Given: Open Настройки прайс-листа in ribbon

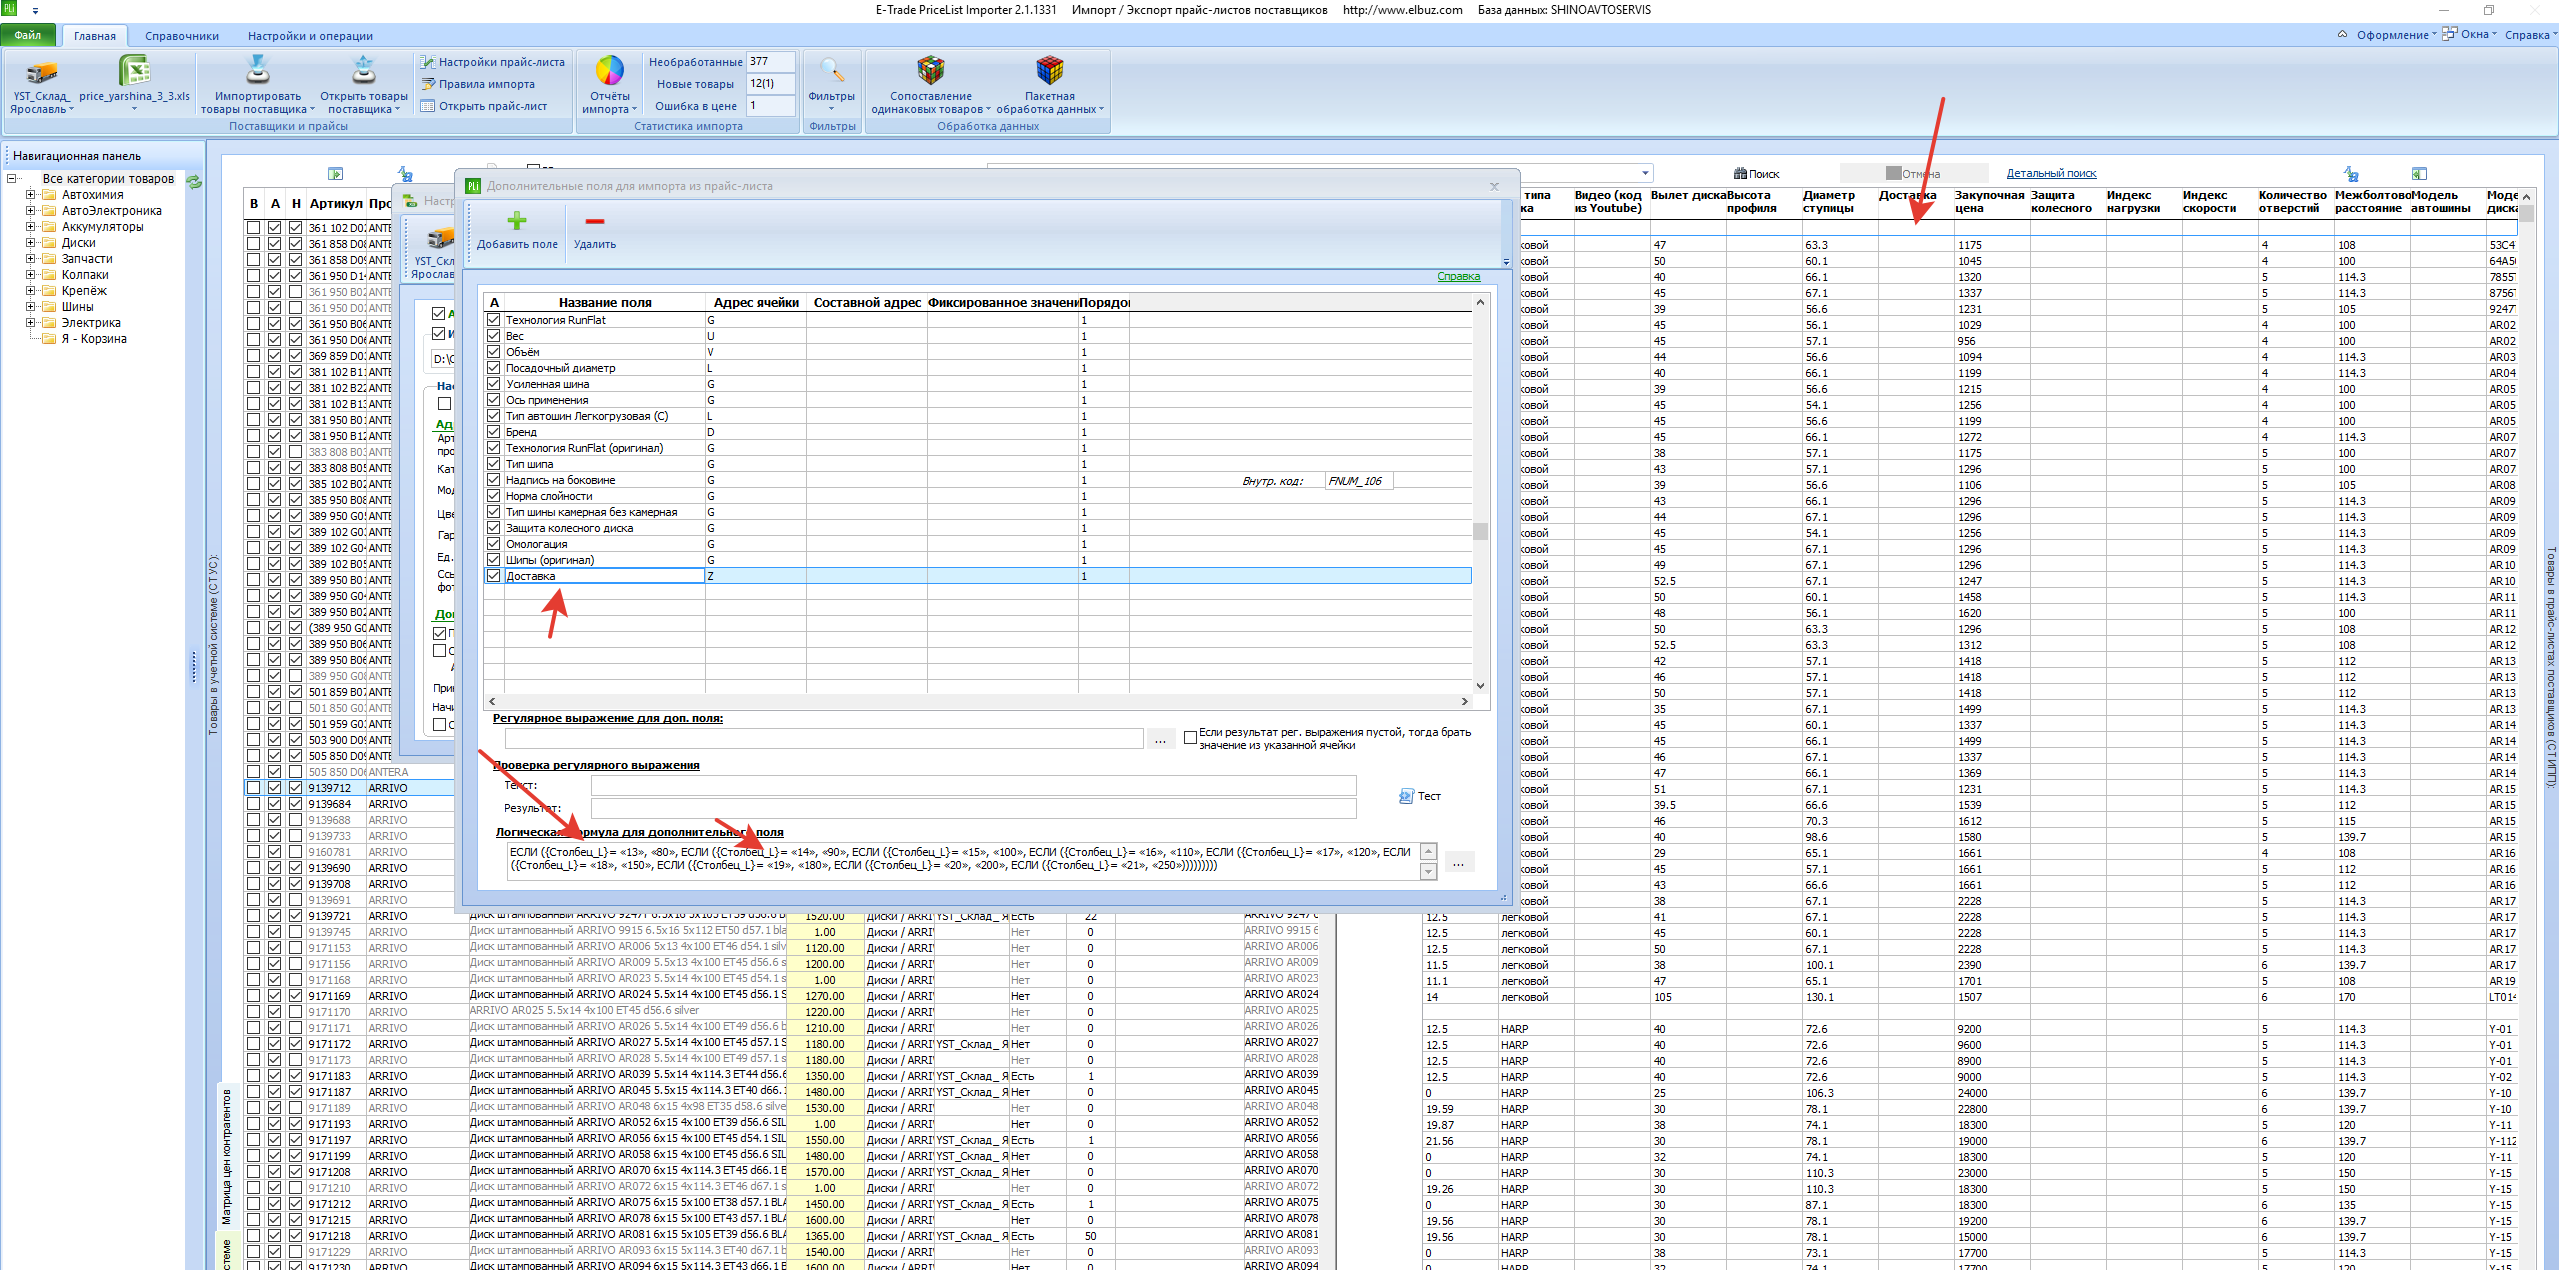Looking at the screenshot, I should click(492, 62).
